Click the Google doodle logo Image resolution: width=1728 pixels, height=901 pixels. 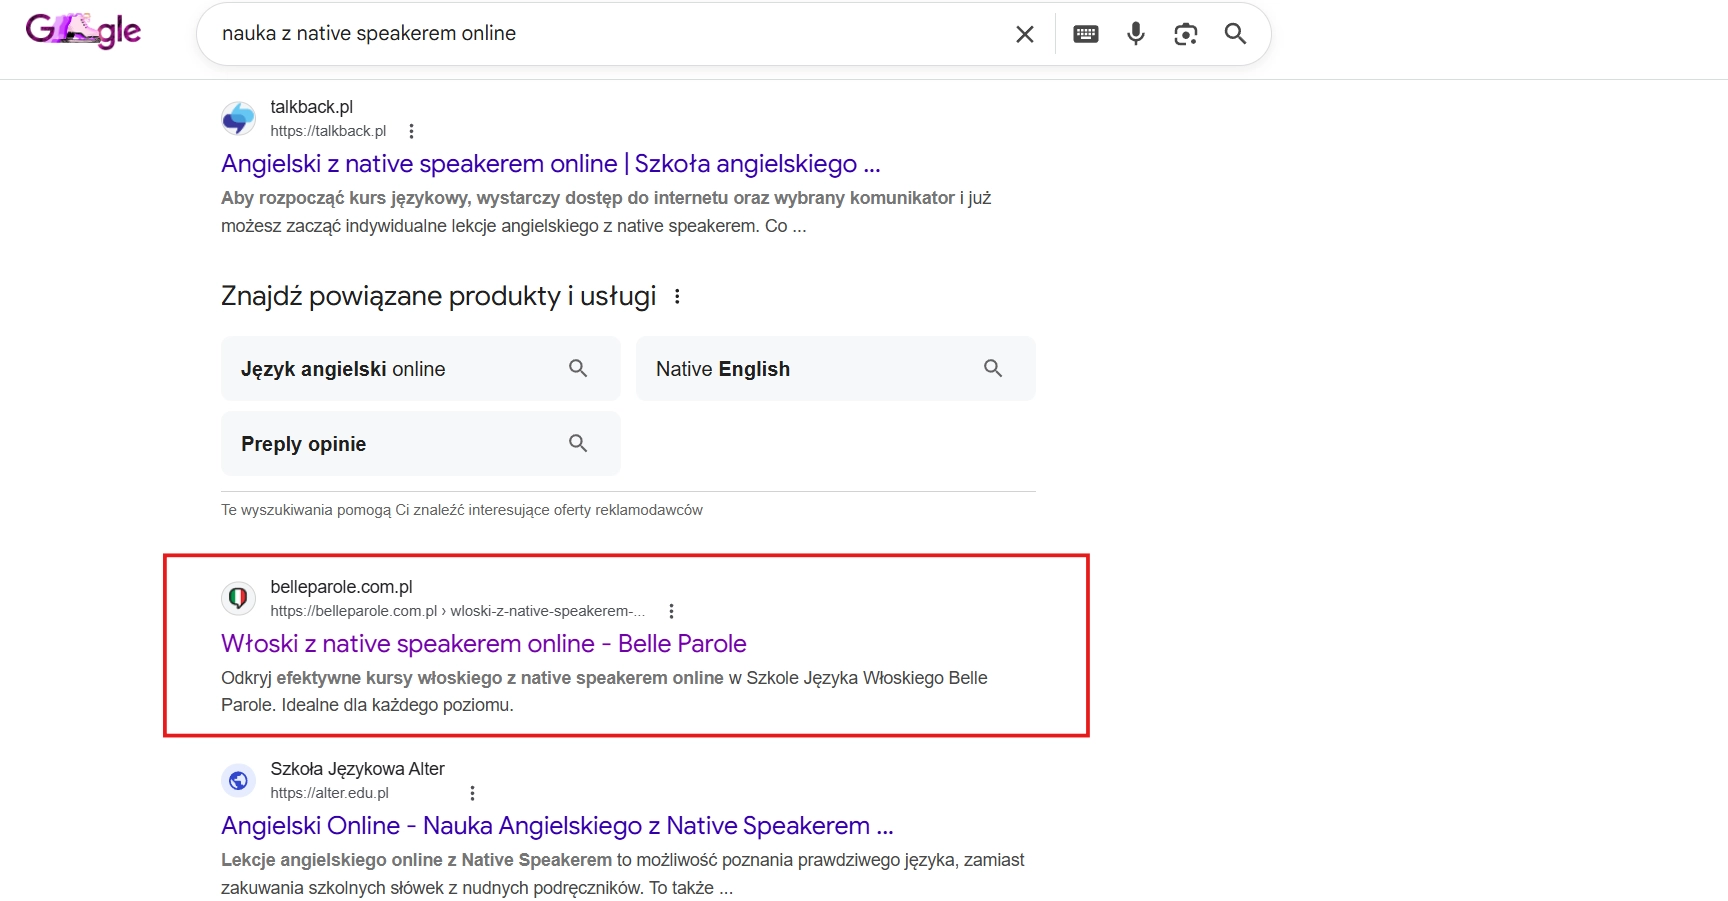[83, 31]
